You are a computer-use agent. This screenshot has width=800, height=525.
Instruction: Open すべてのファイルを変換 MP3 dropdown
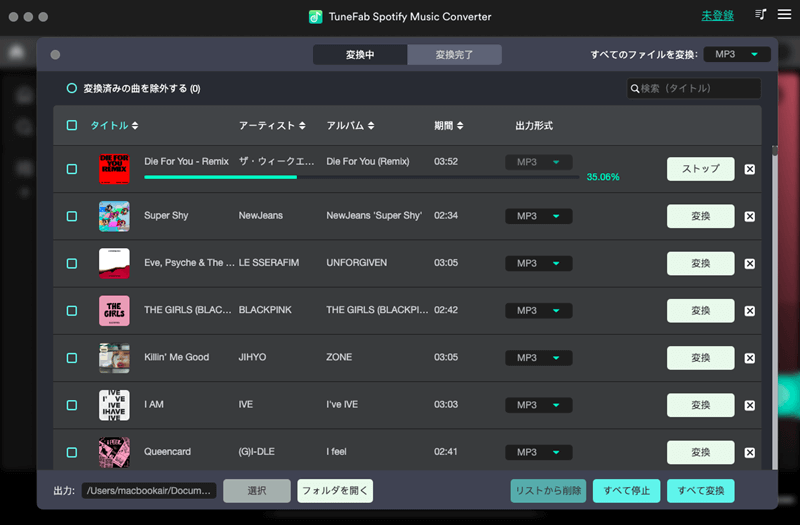pyautogui.click(x=737, y=54)
